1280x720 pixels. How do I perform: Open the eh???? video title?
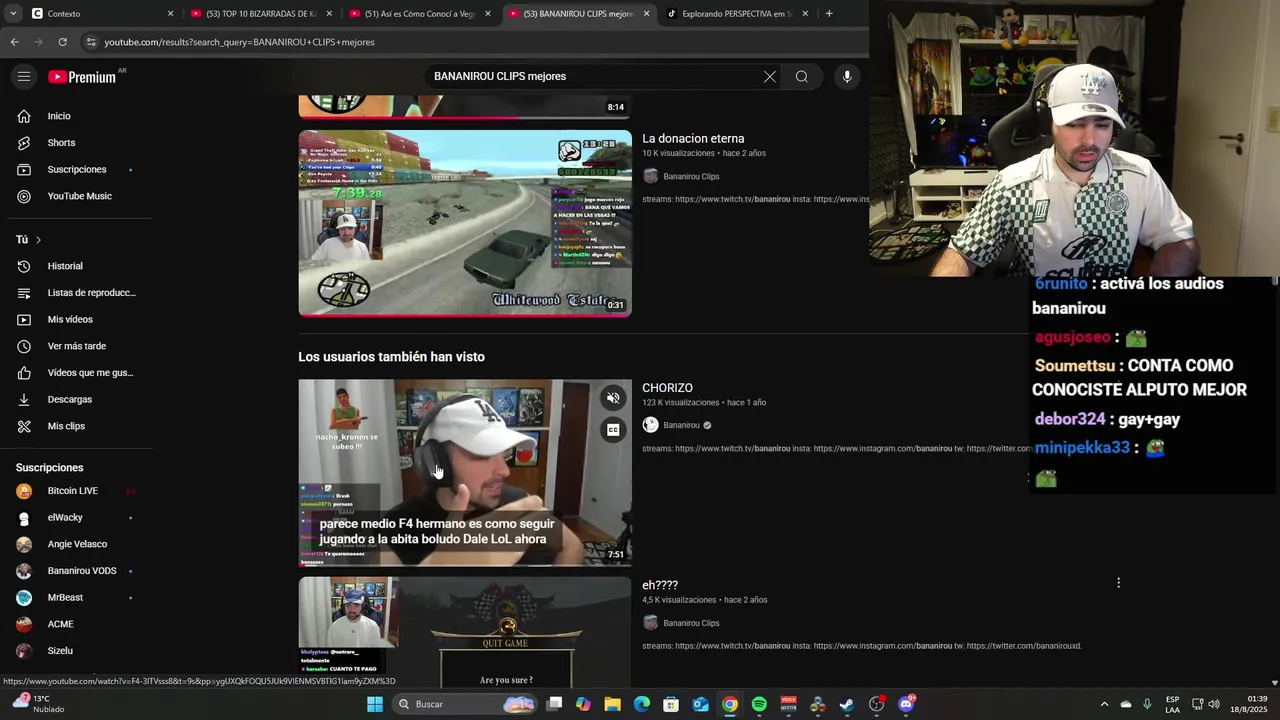tap(660, 585)
